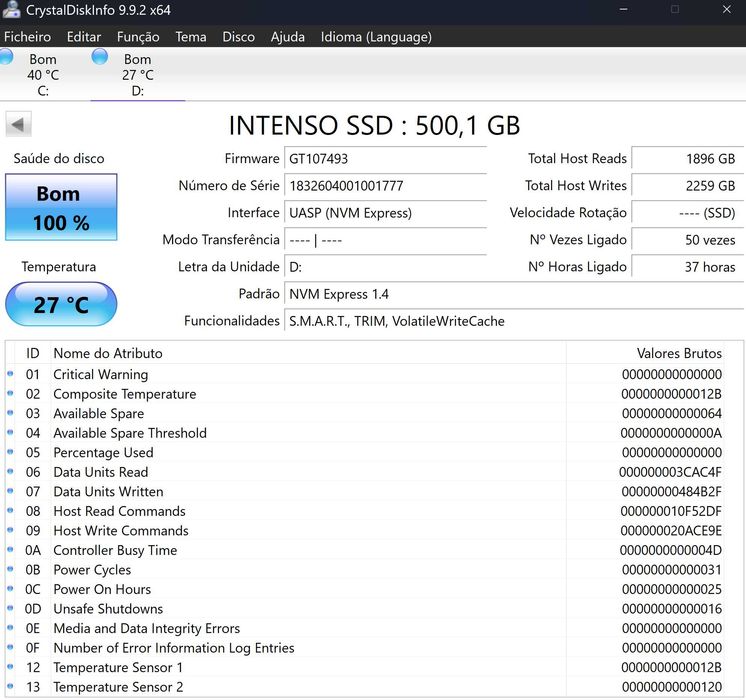Image resolution: width=746 pixels, height=700 pixels.
Task: Open the Tema menu
Action: click(191, 37)
